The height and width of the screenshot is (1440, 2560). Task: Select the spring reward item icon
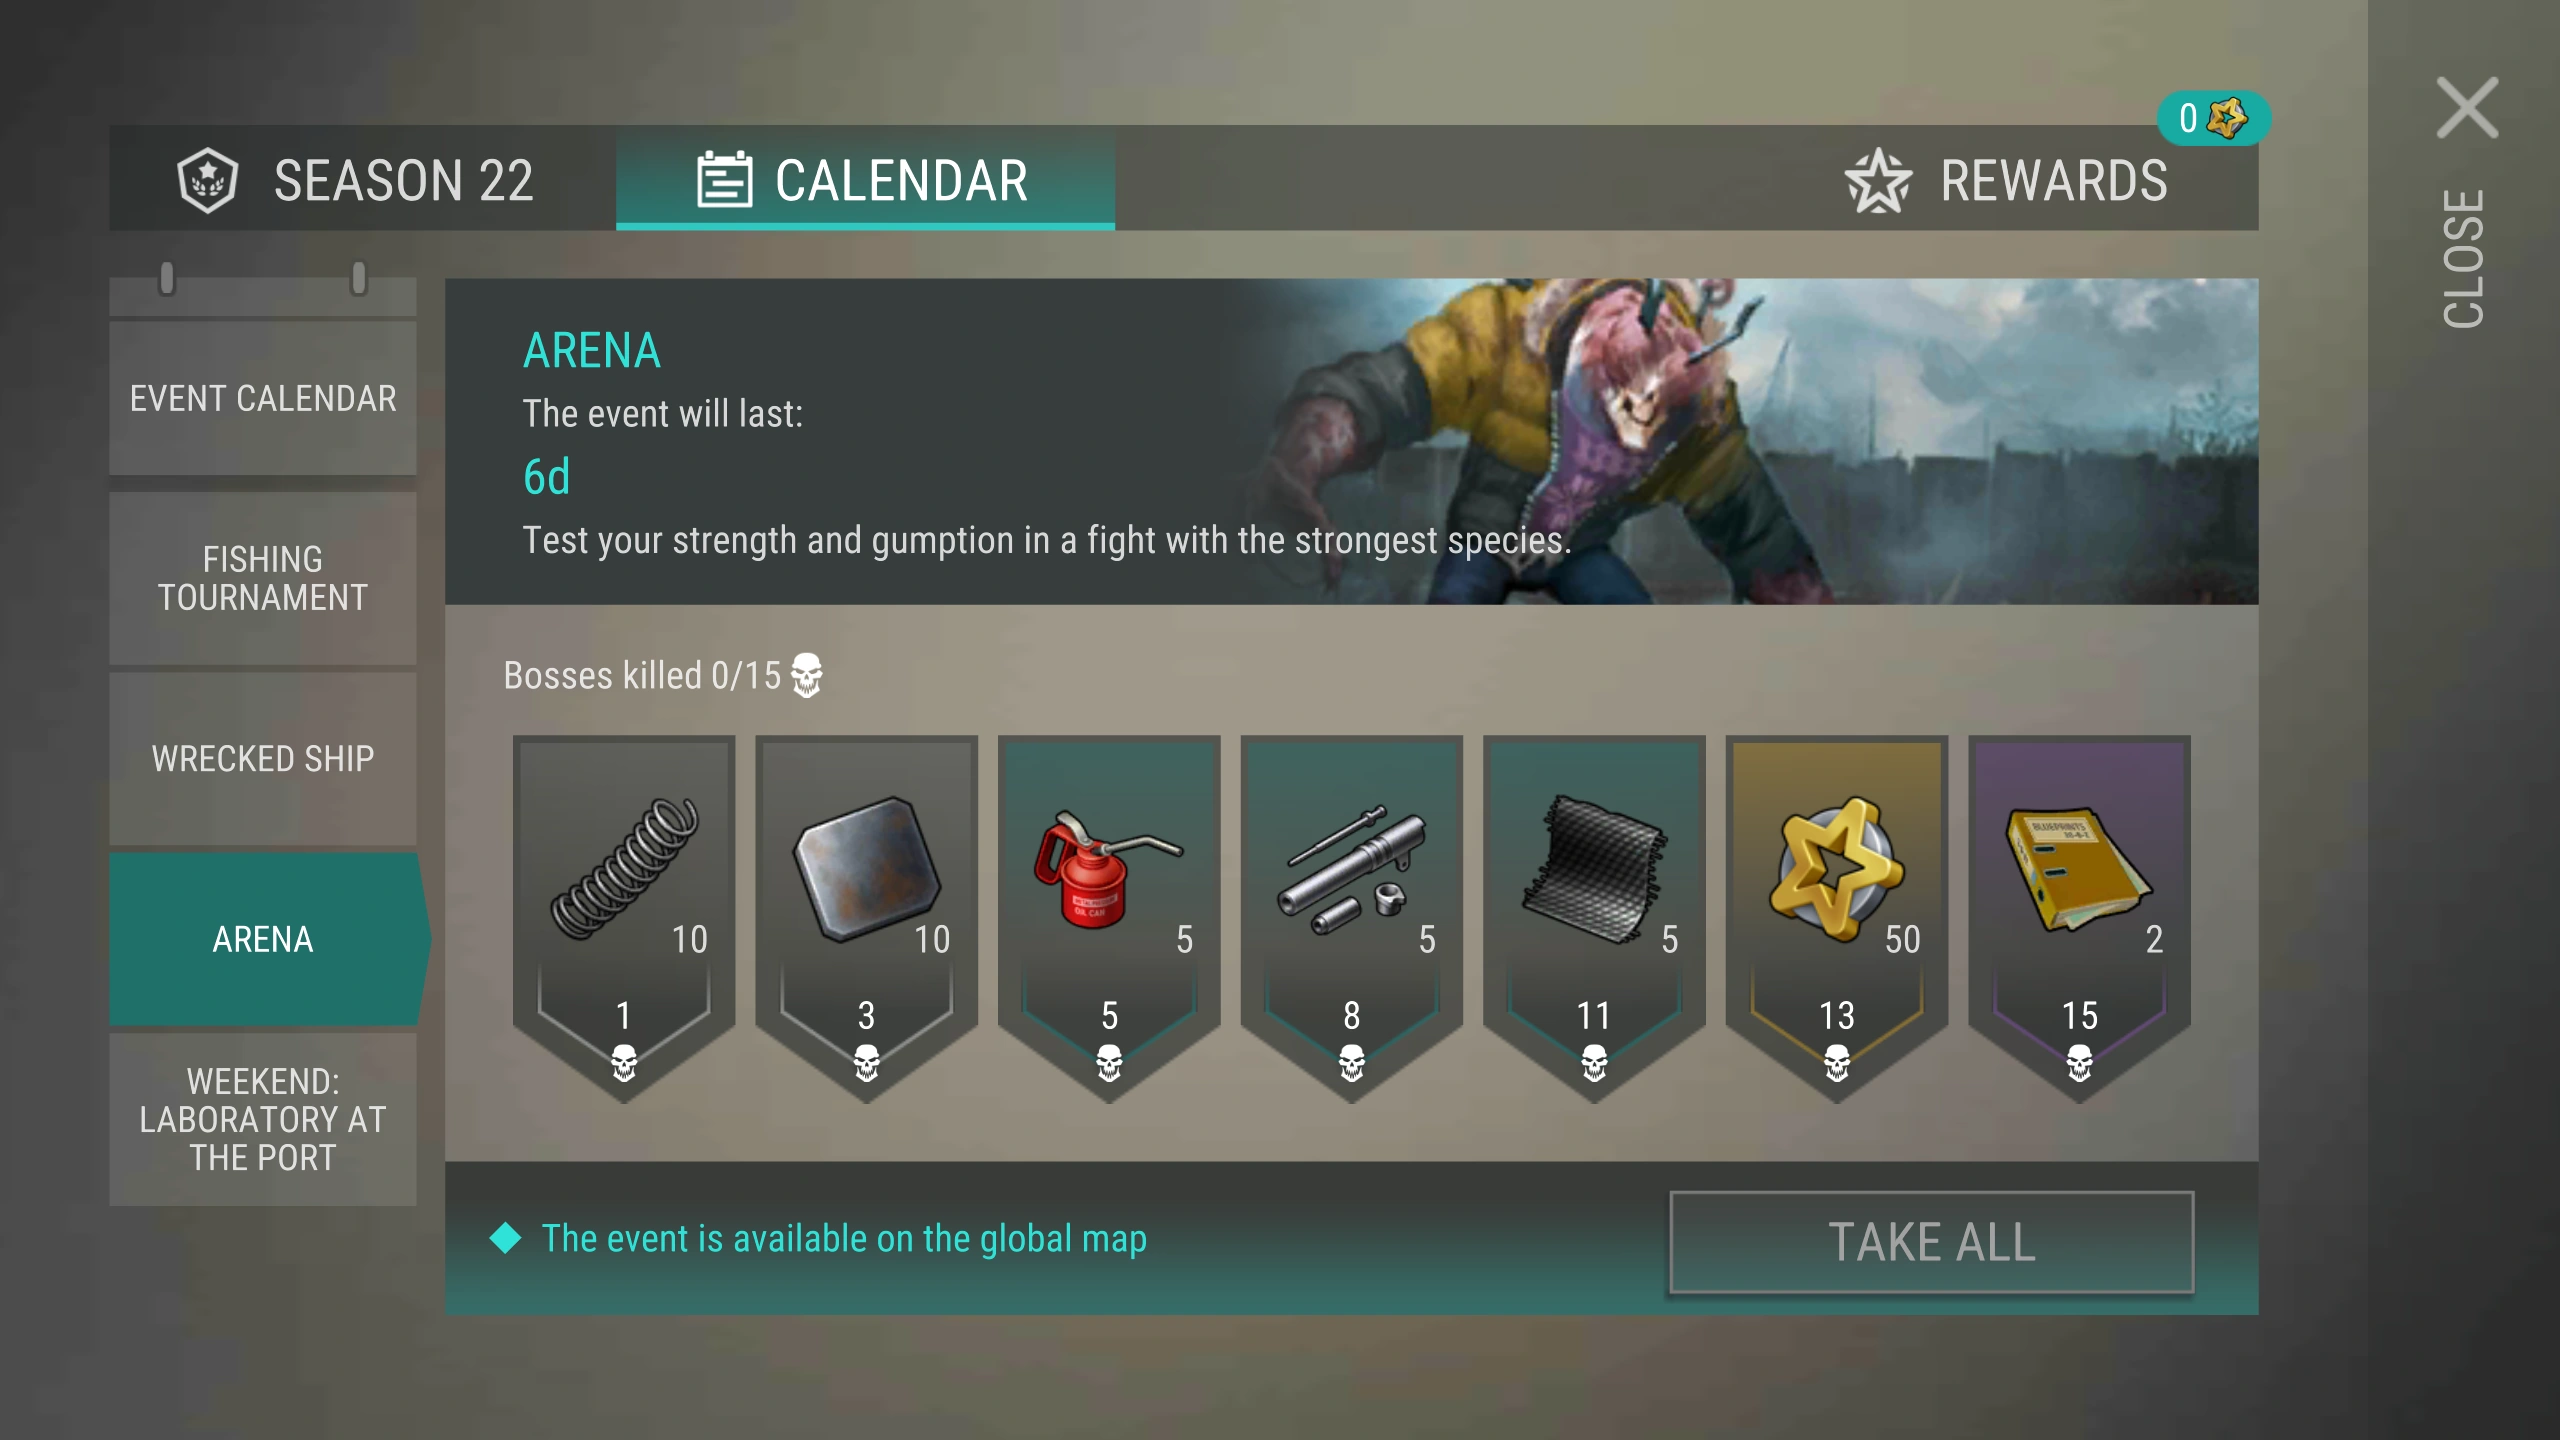pyautogui.click(x=624, y=868)
